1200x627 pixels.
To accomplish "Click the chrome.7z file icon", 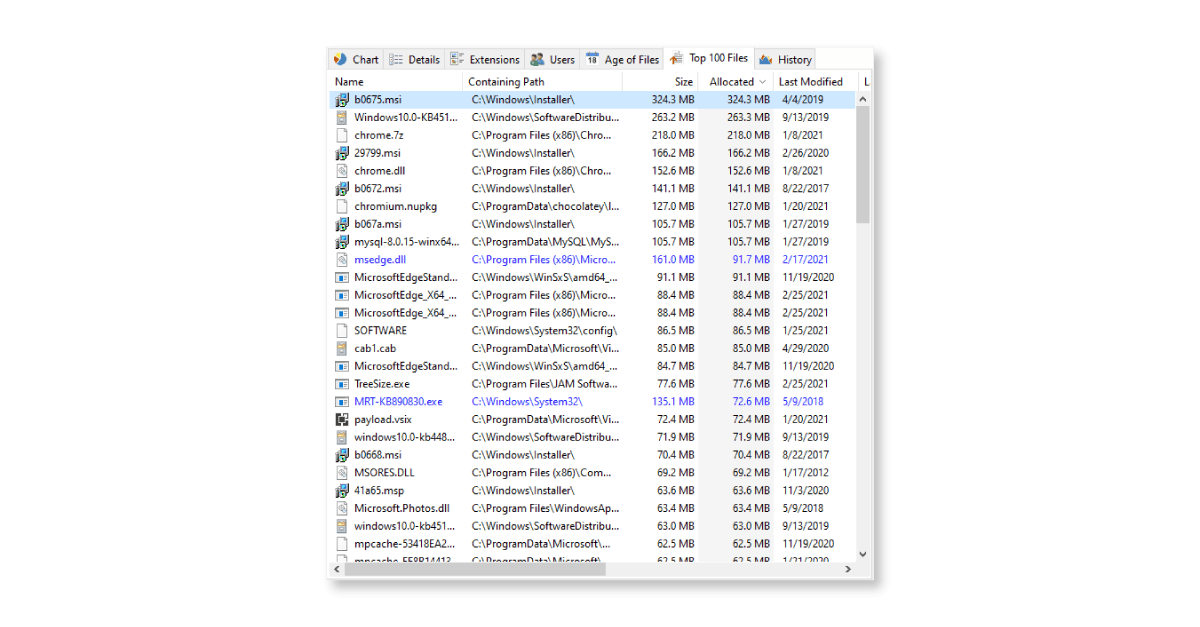I will pyautogui.click(x=342, y=135).
